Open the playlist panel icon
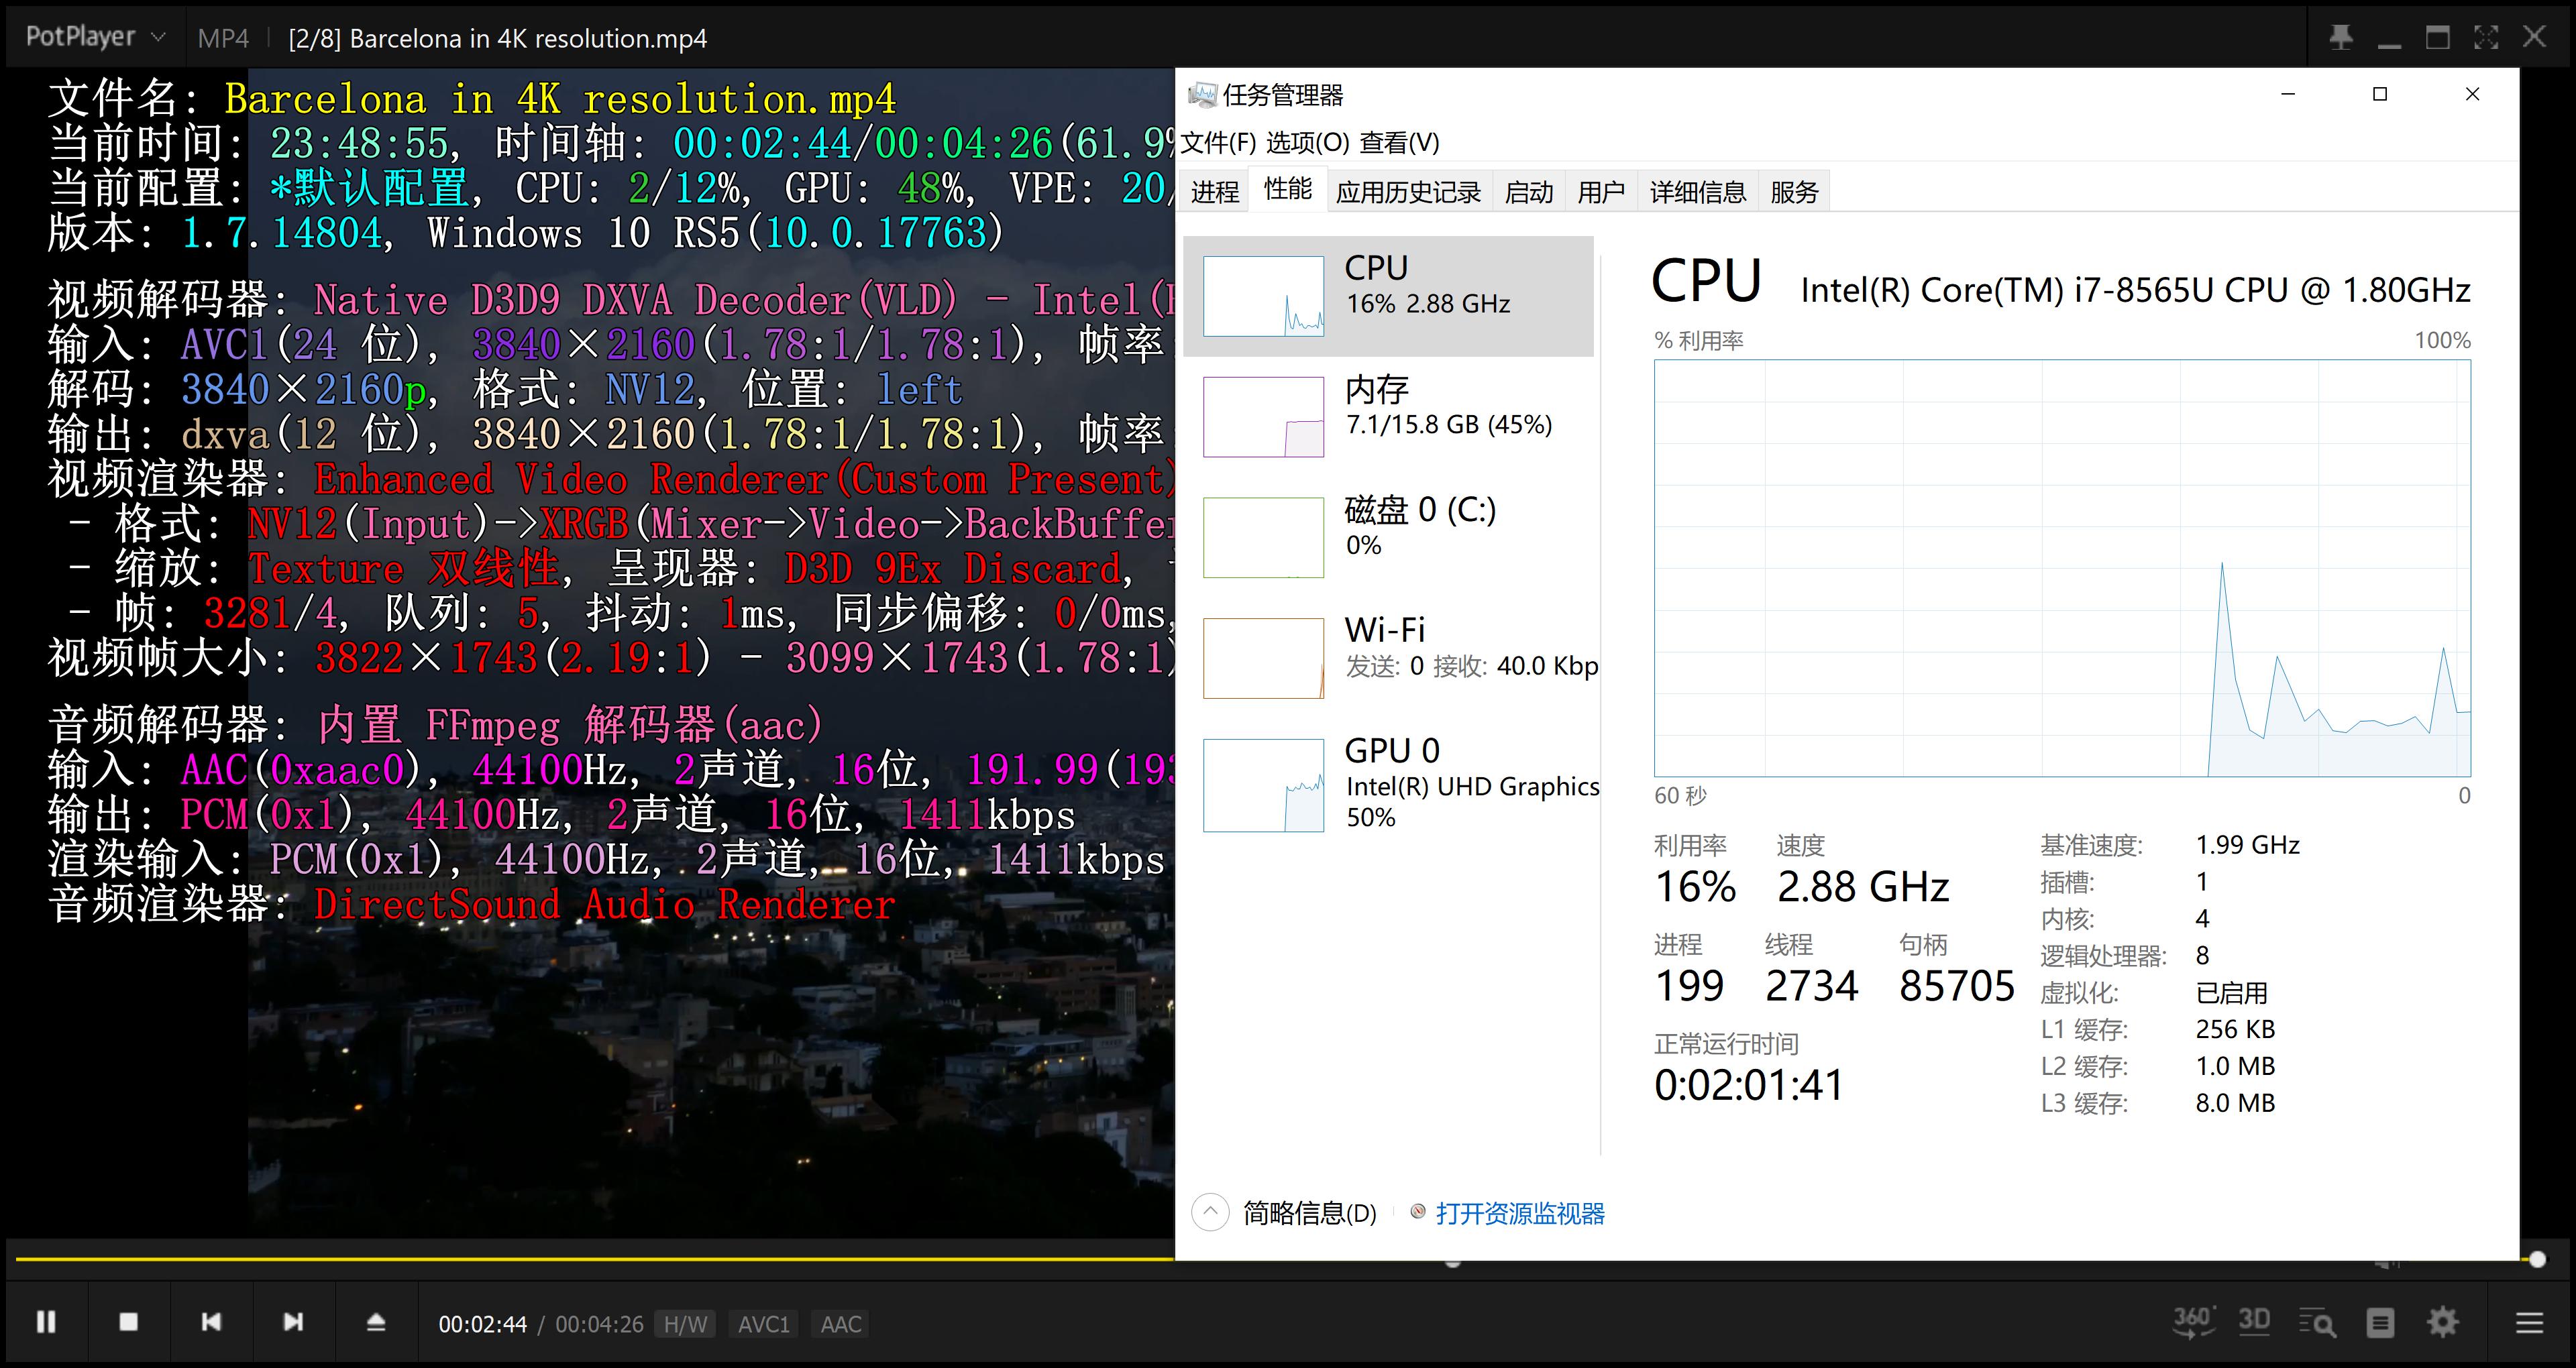 (2381, 1322)
